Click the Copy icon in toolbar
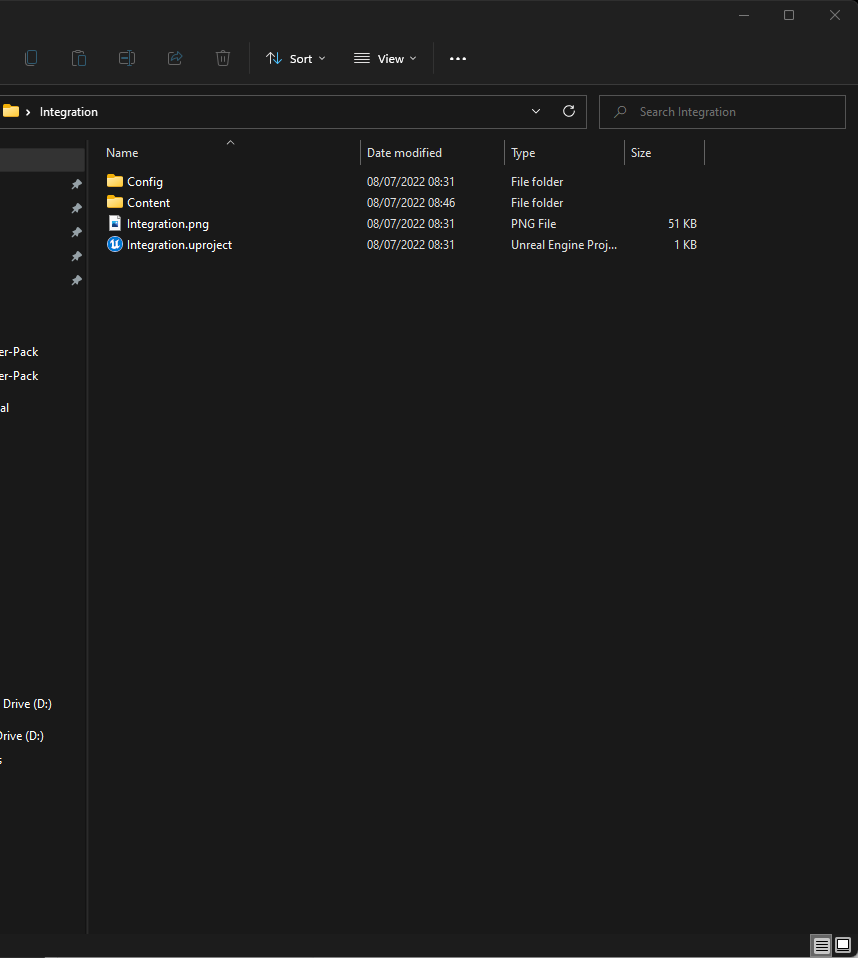Image resolution: width=858 pixels, height=958 pixels. (x=31, y=59)
